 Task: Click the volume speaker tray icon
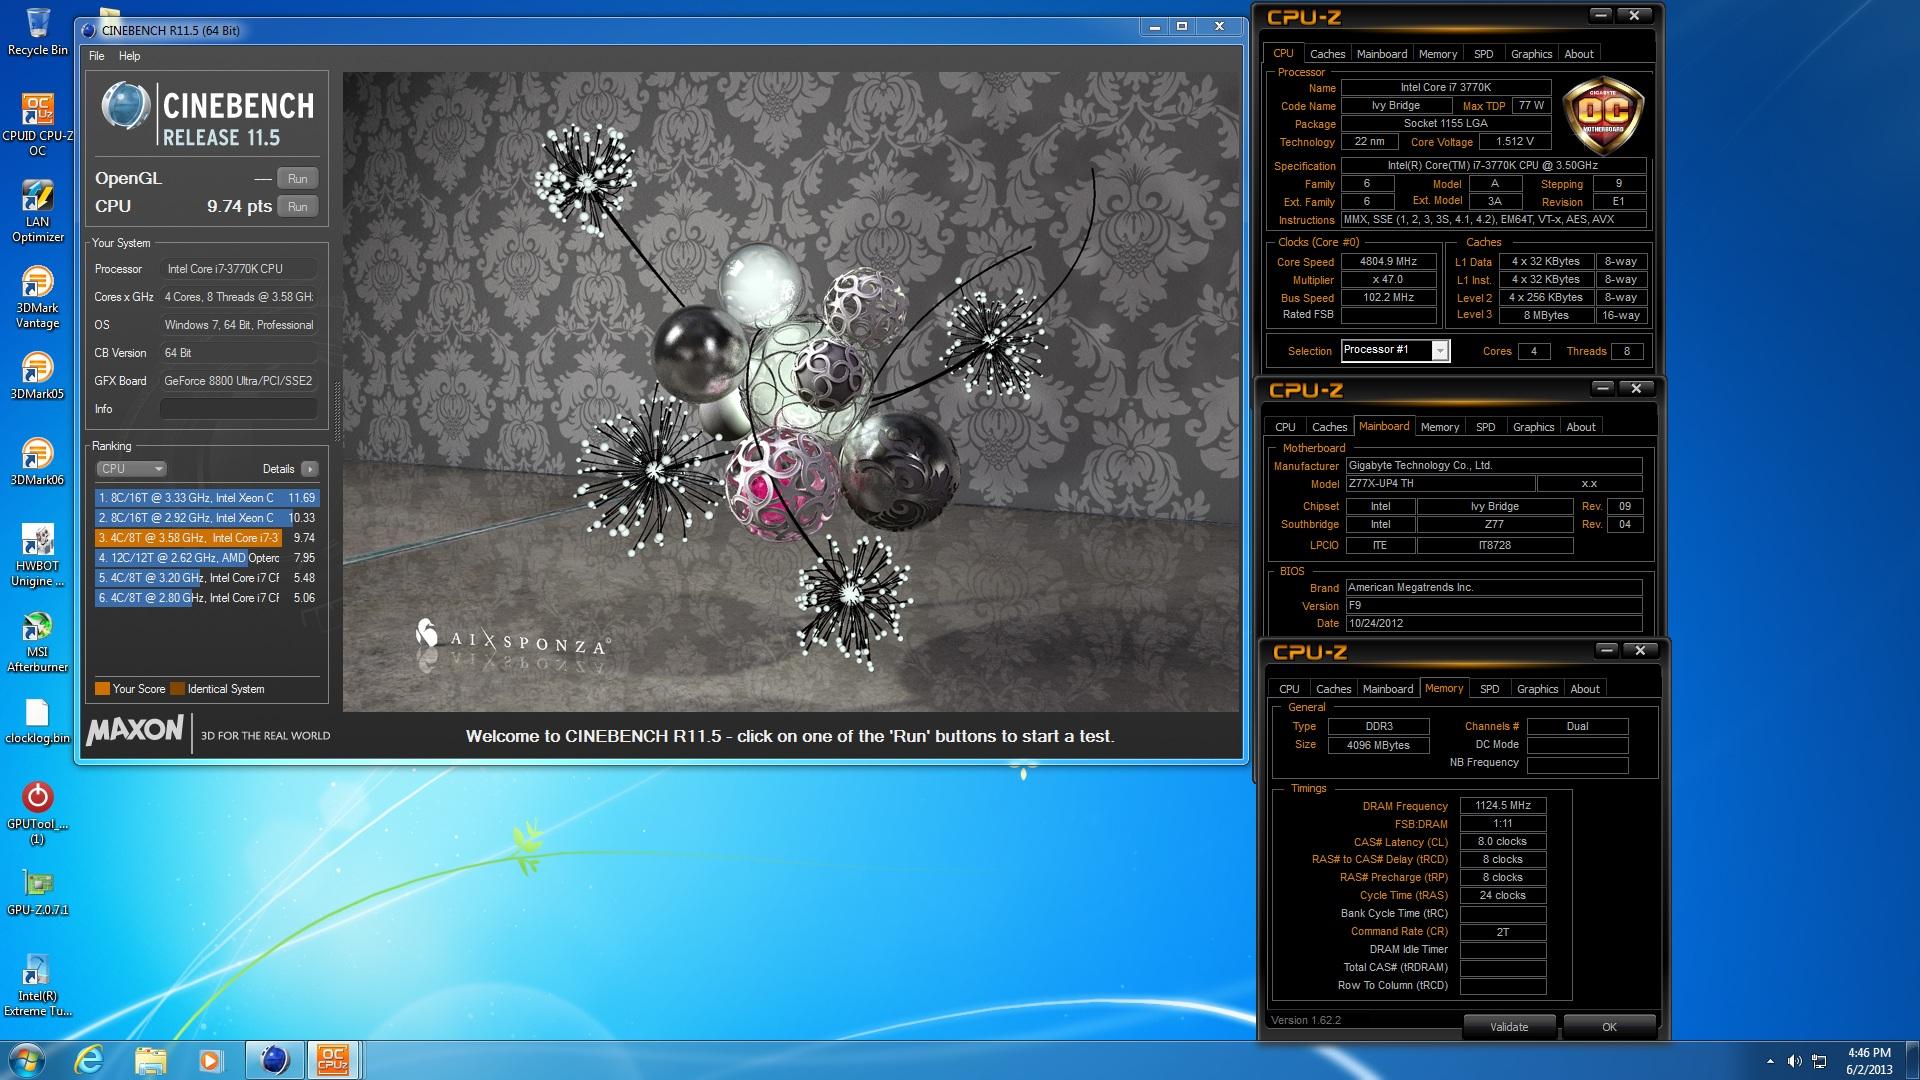1794,1061
